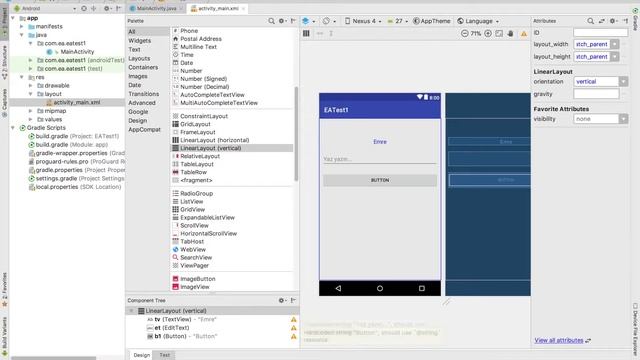The width and height of the screenshot is (640, 360).
Task: Hide the Palette panel pin icon
Action: pos(293,21)
